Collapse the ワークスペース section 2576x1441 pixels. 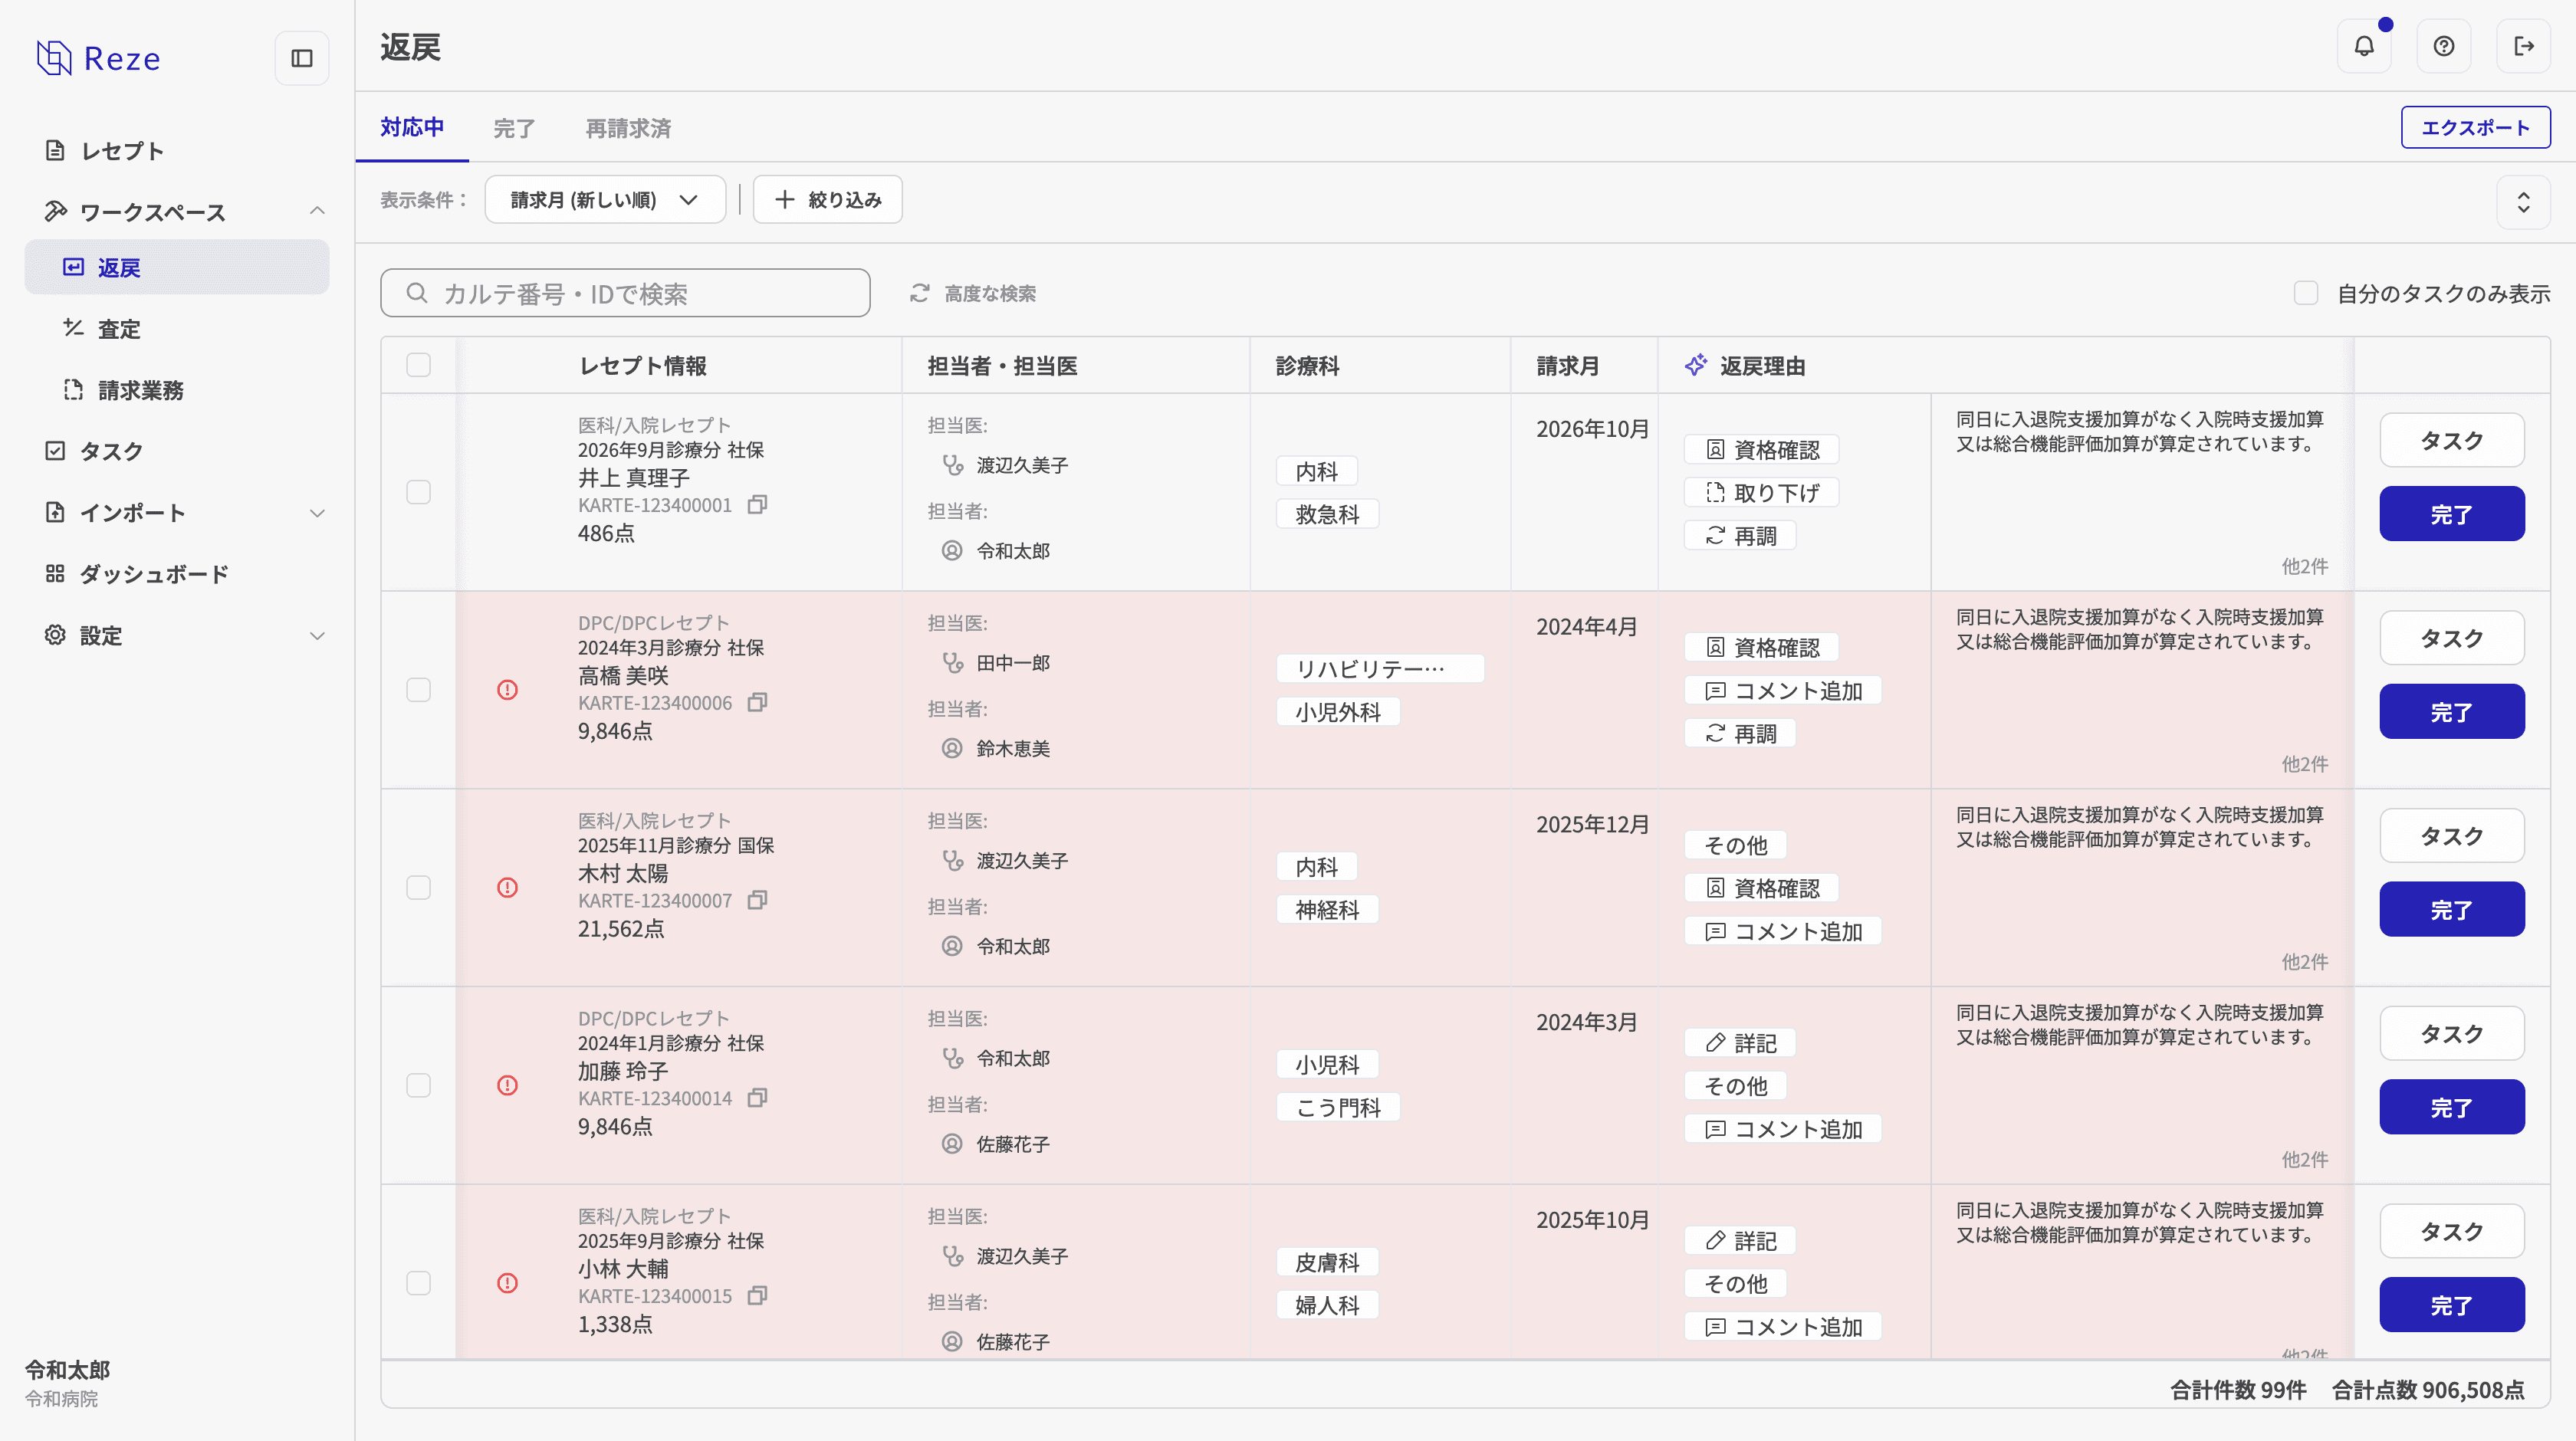(317, 211)
